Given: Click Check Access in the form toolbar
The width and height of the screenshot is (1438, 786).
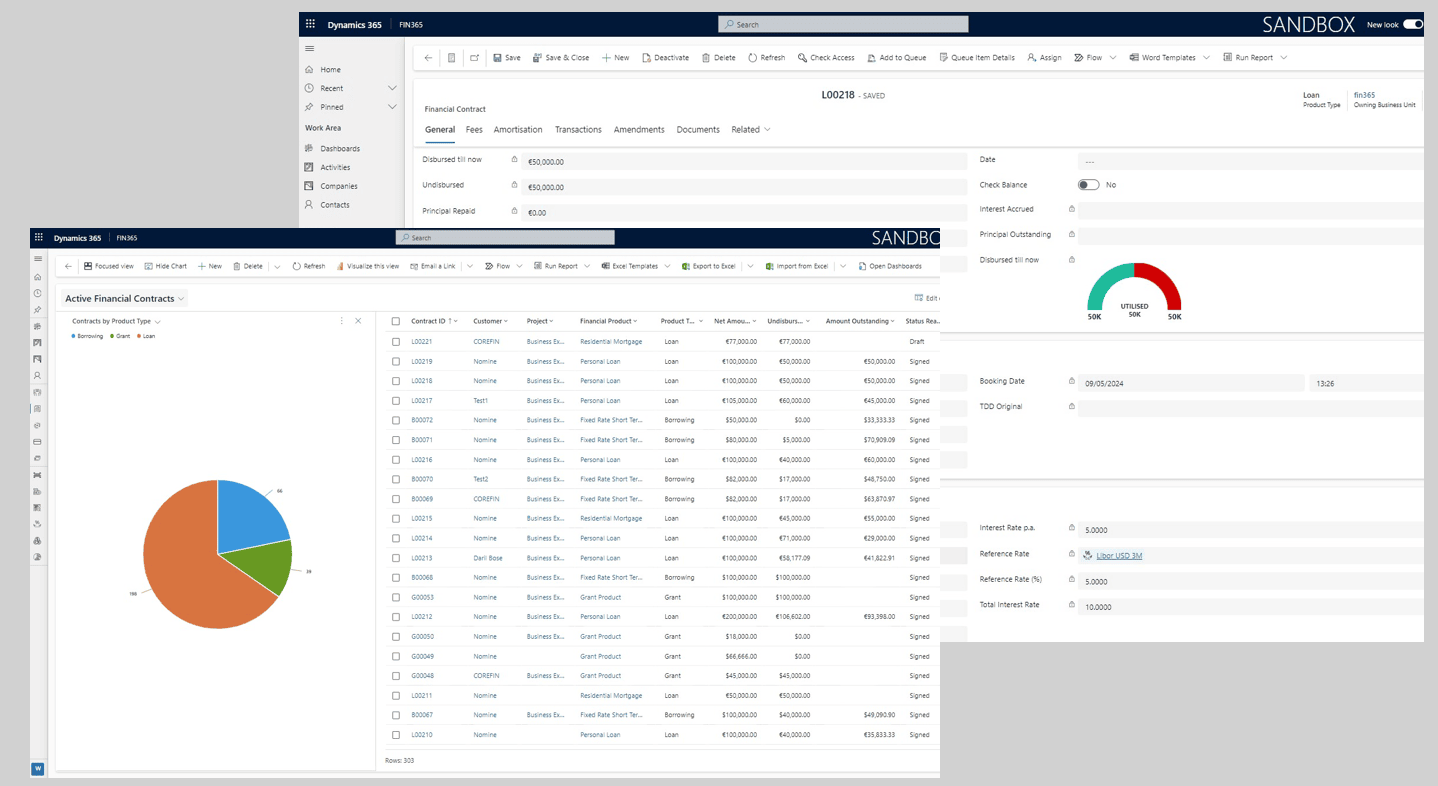Looking at the screenshot, I should click(826, 58).
